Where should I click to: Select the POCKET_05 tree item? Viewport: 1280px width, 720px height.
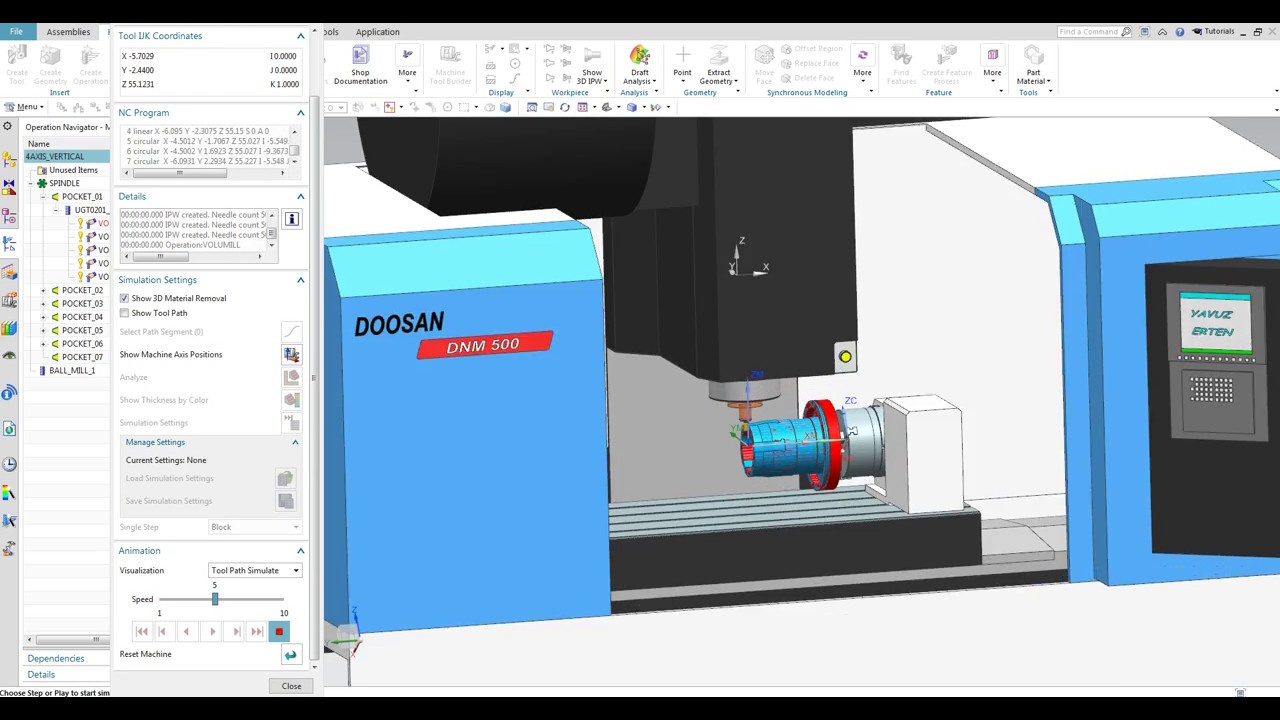(x=81, y=330)
